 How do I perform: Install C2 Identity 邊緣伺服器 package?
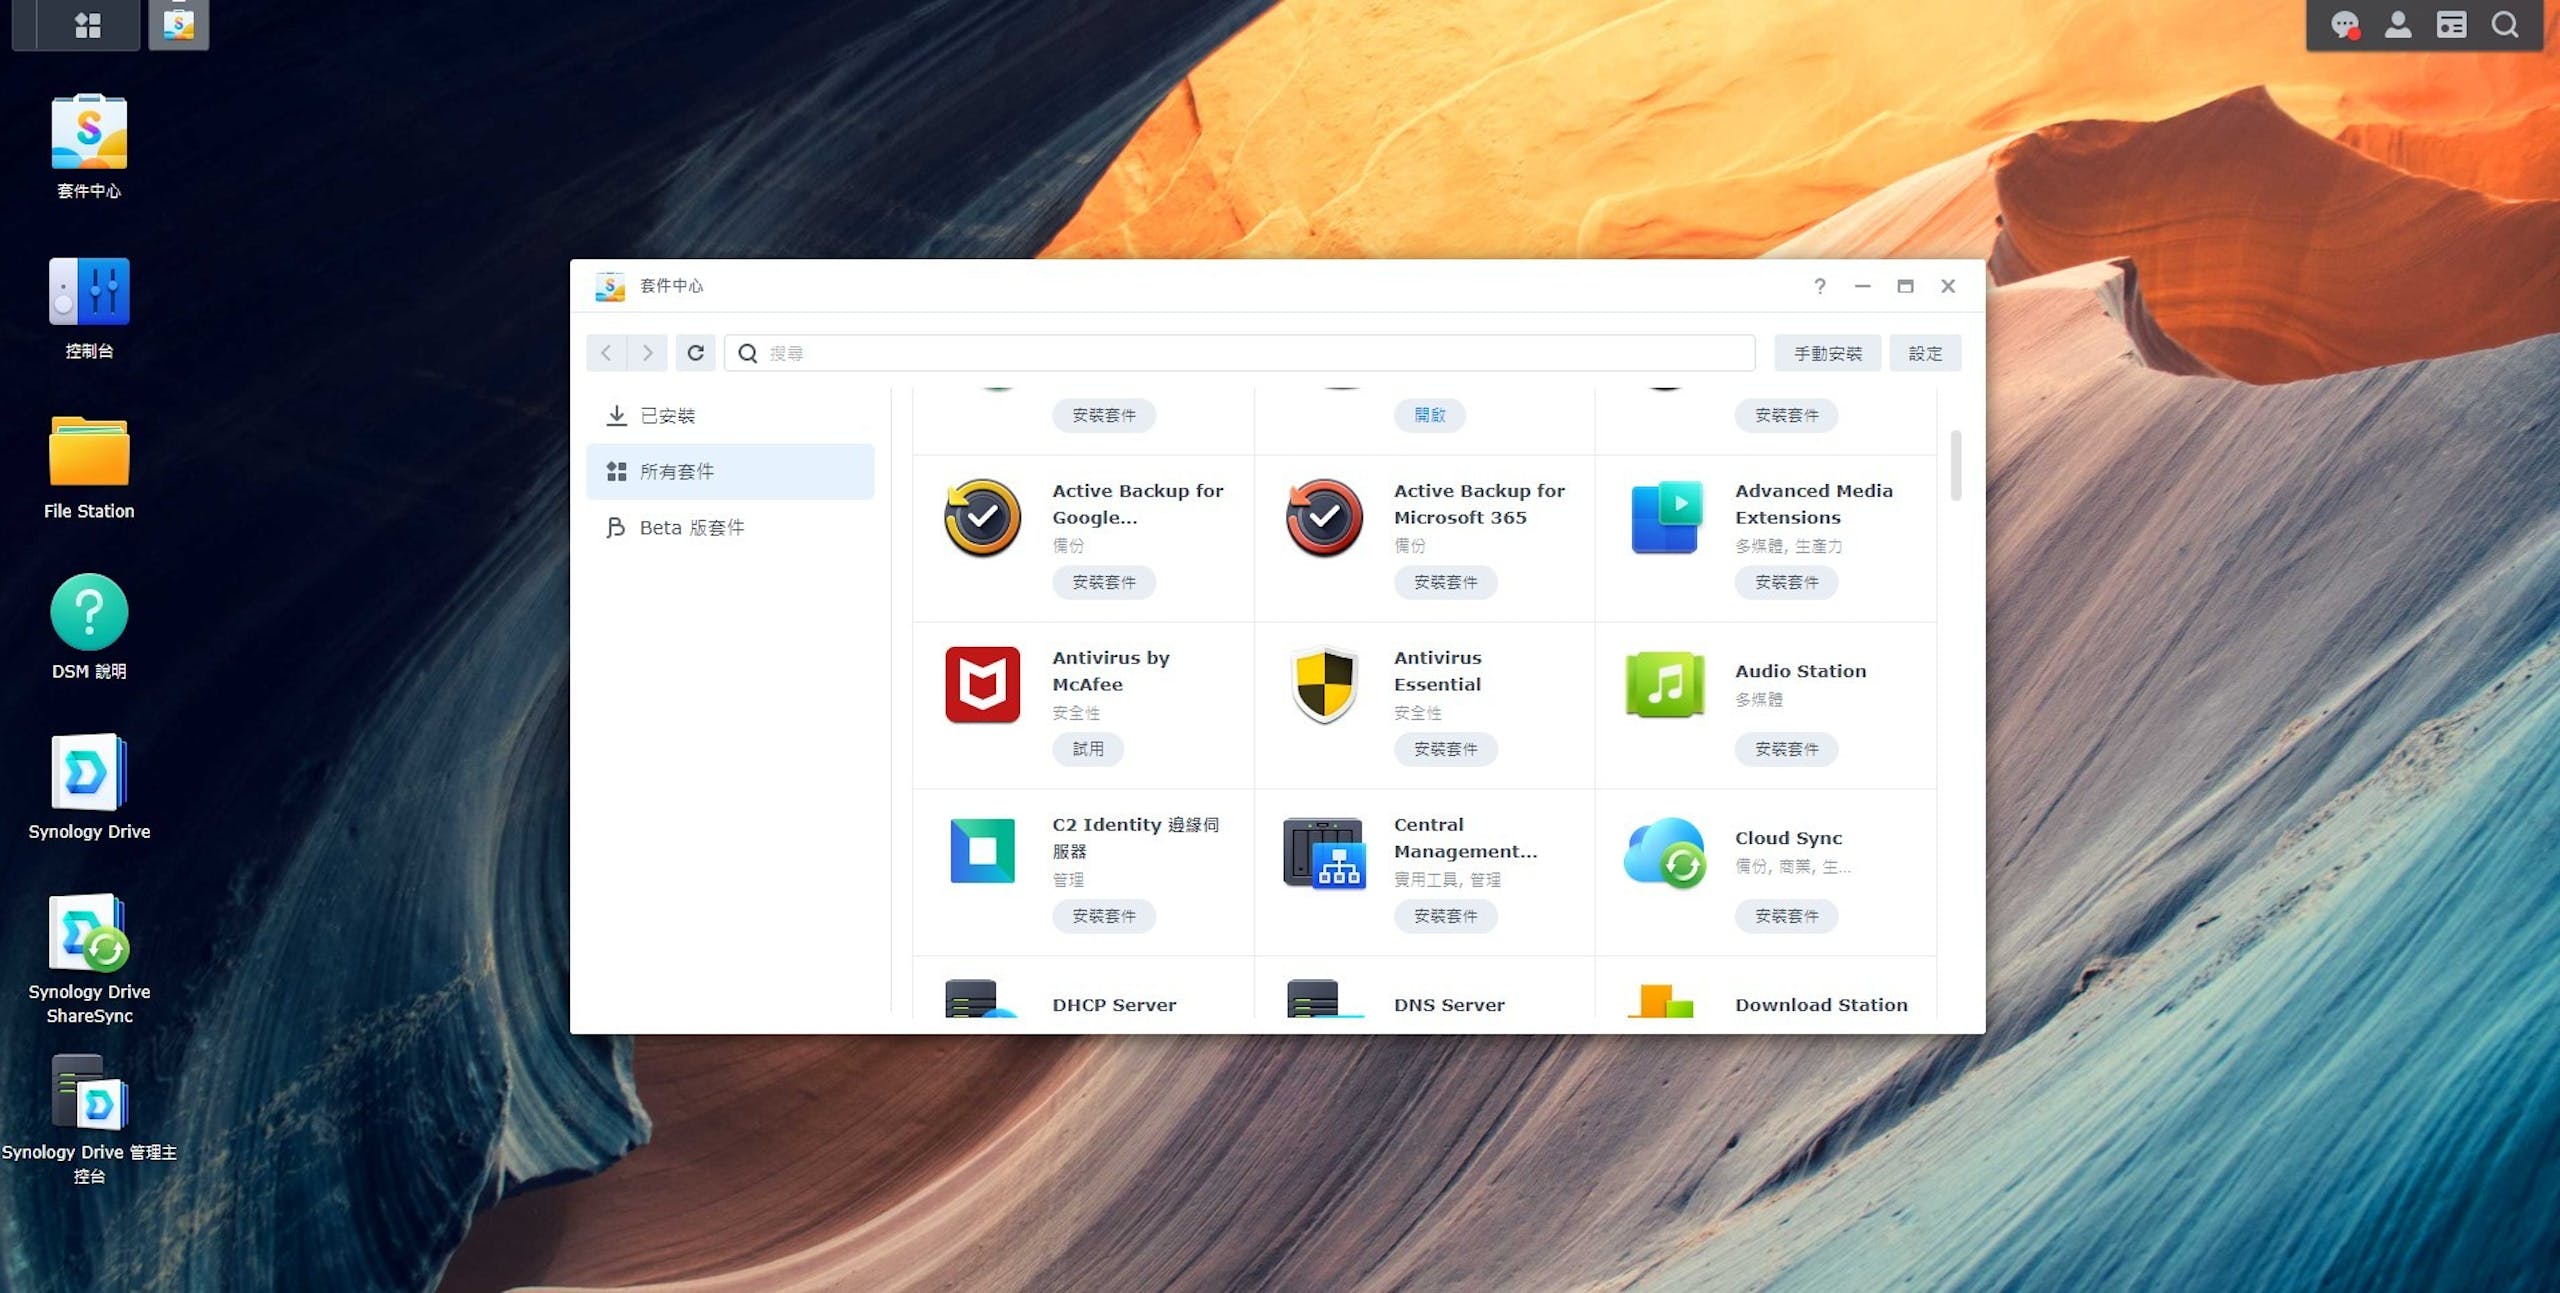point(1104,916)
